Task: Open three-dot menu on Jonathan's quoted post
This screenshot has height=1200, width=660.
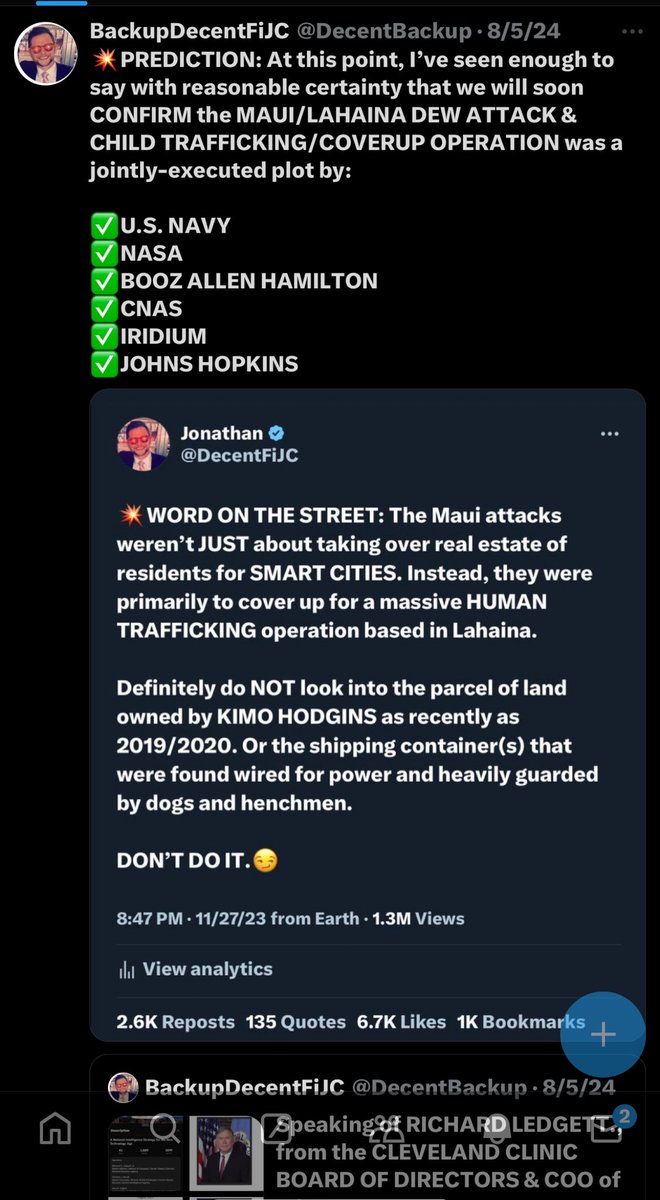Action: tap(609, 434)
